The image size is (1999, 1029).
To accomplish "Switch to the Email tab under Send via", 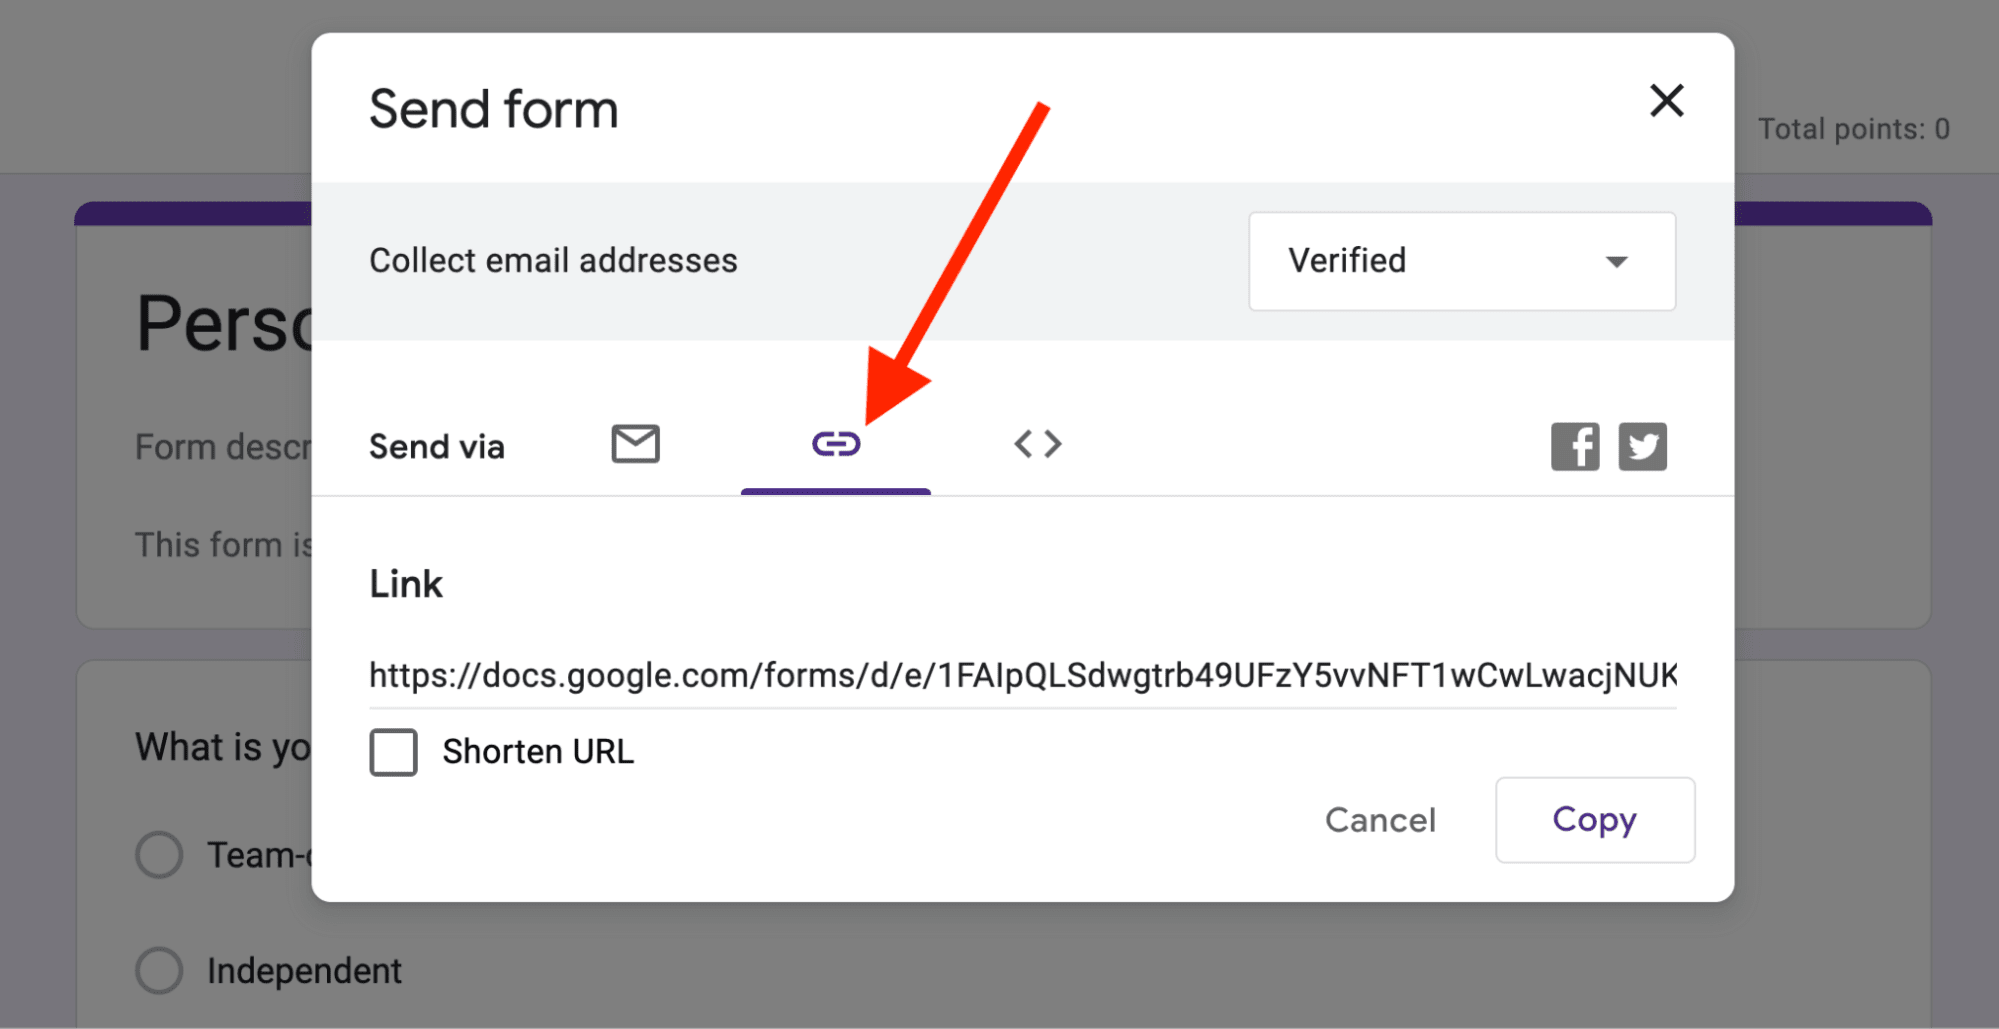I will [635, 444].
